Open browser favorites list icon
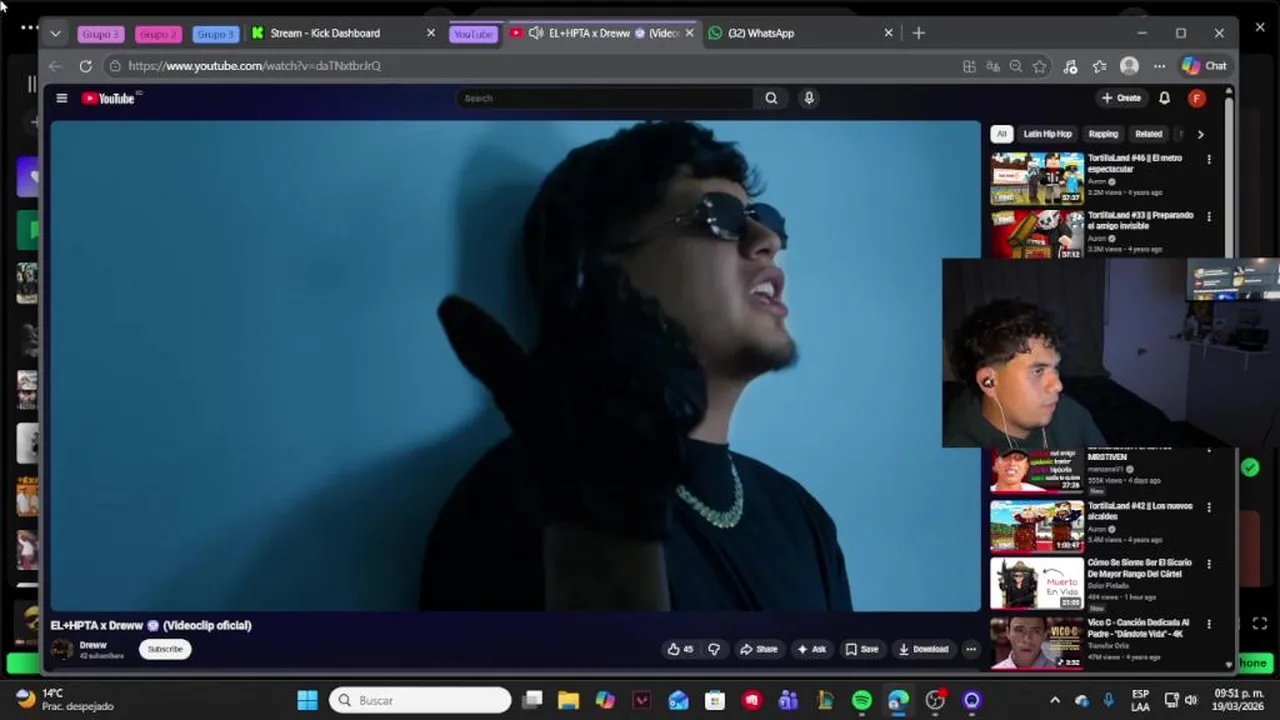 [1099, 66]
